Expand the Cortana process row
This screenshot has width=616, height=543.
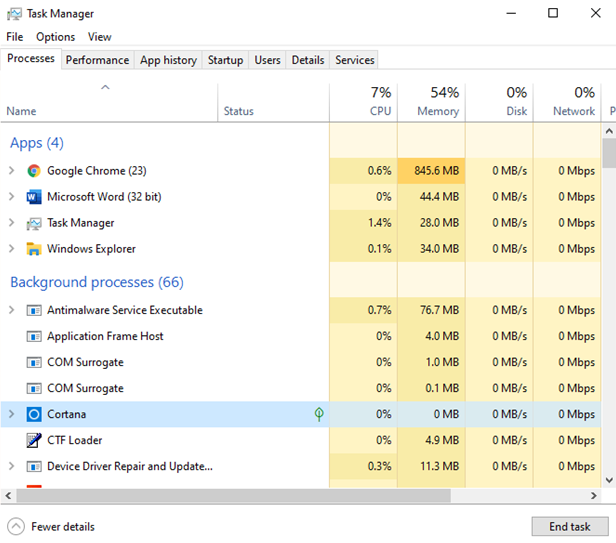tap(11, 414)
